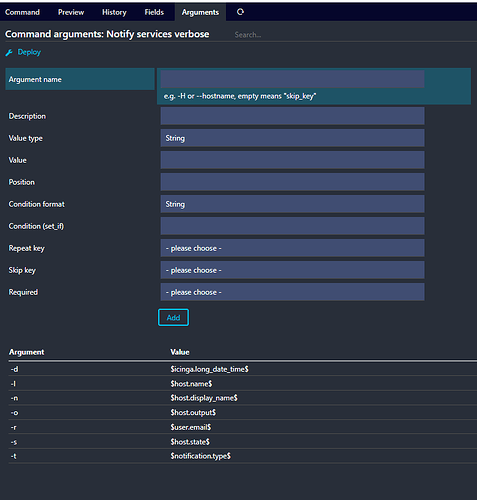Image resolution: width=477 pixels, height=500 pixels.
Task: Expand the Repeat key dropdown
Action: click(292, 248)
